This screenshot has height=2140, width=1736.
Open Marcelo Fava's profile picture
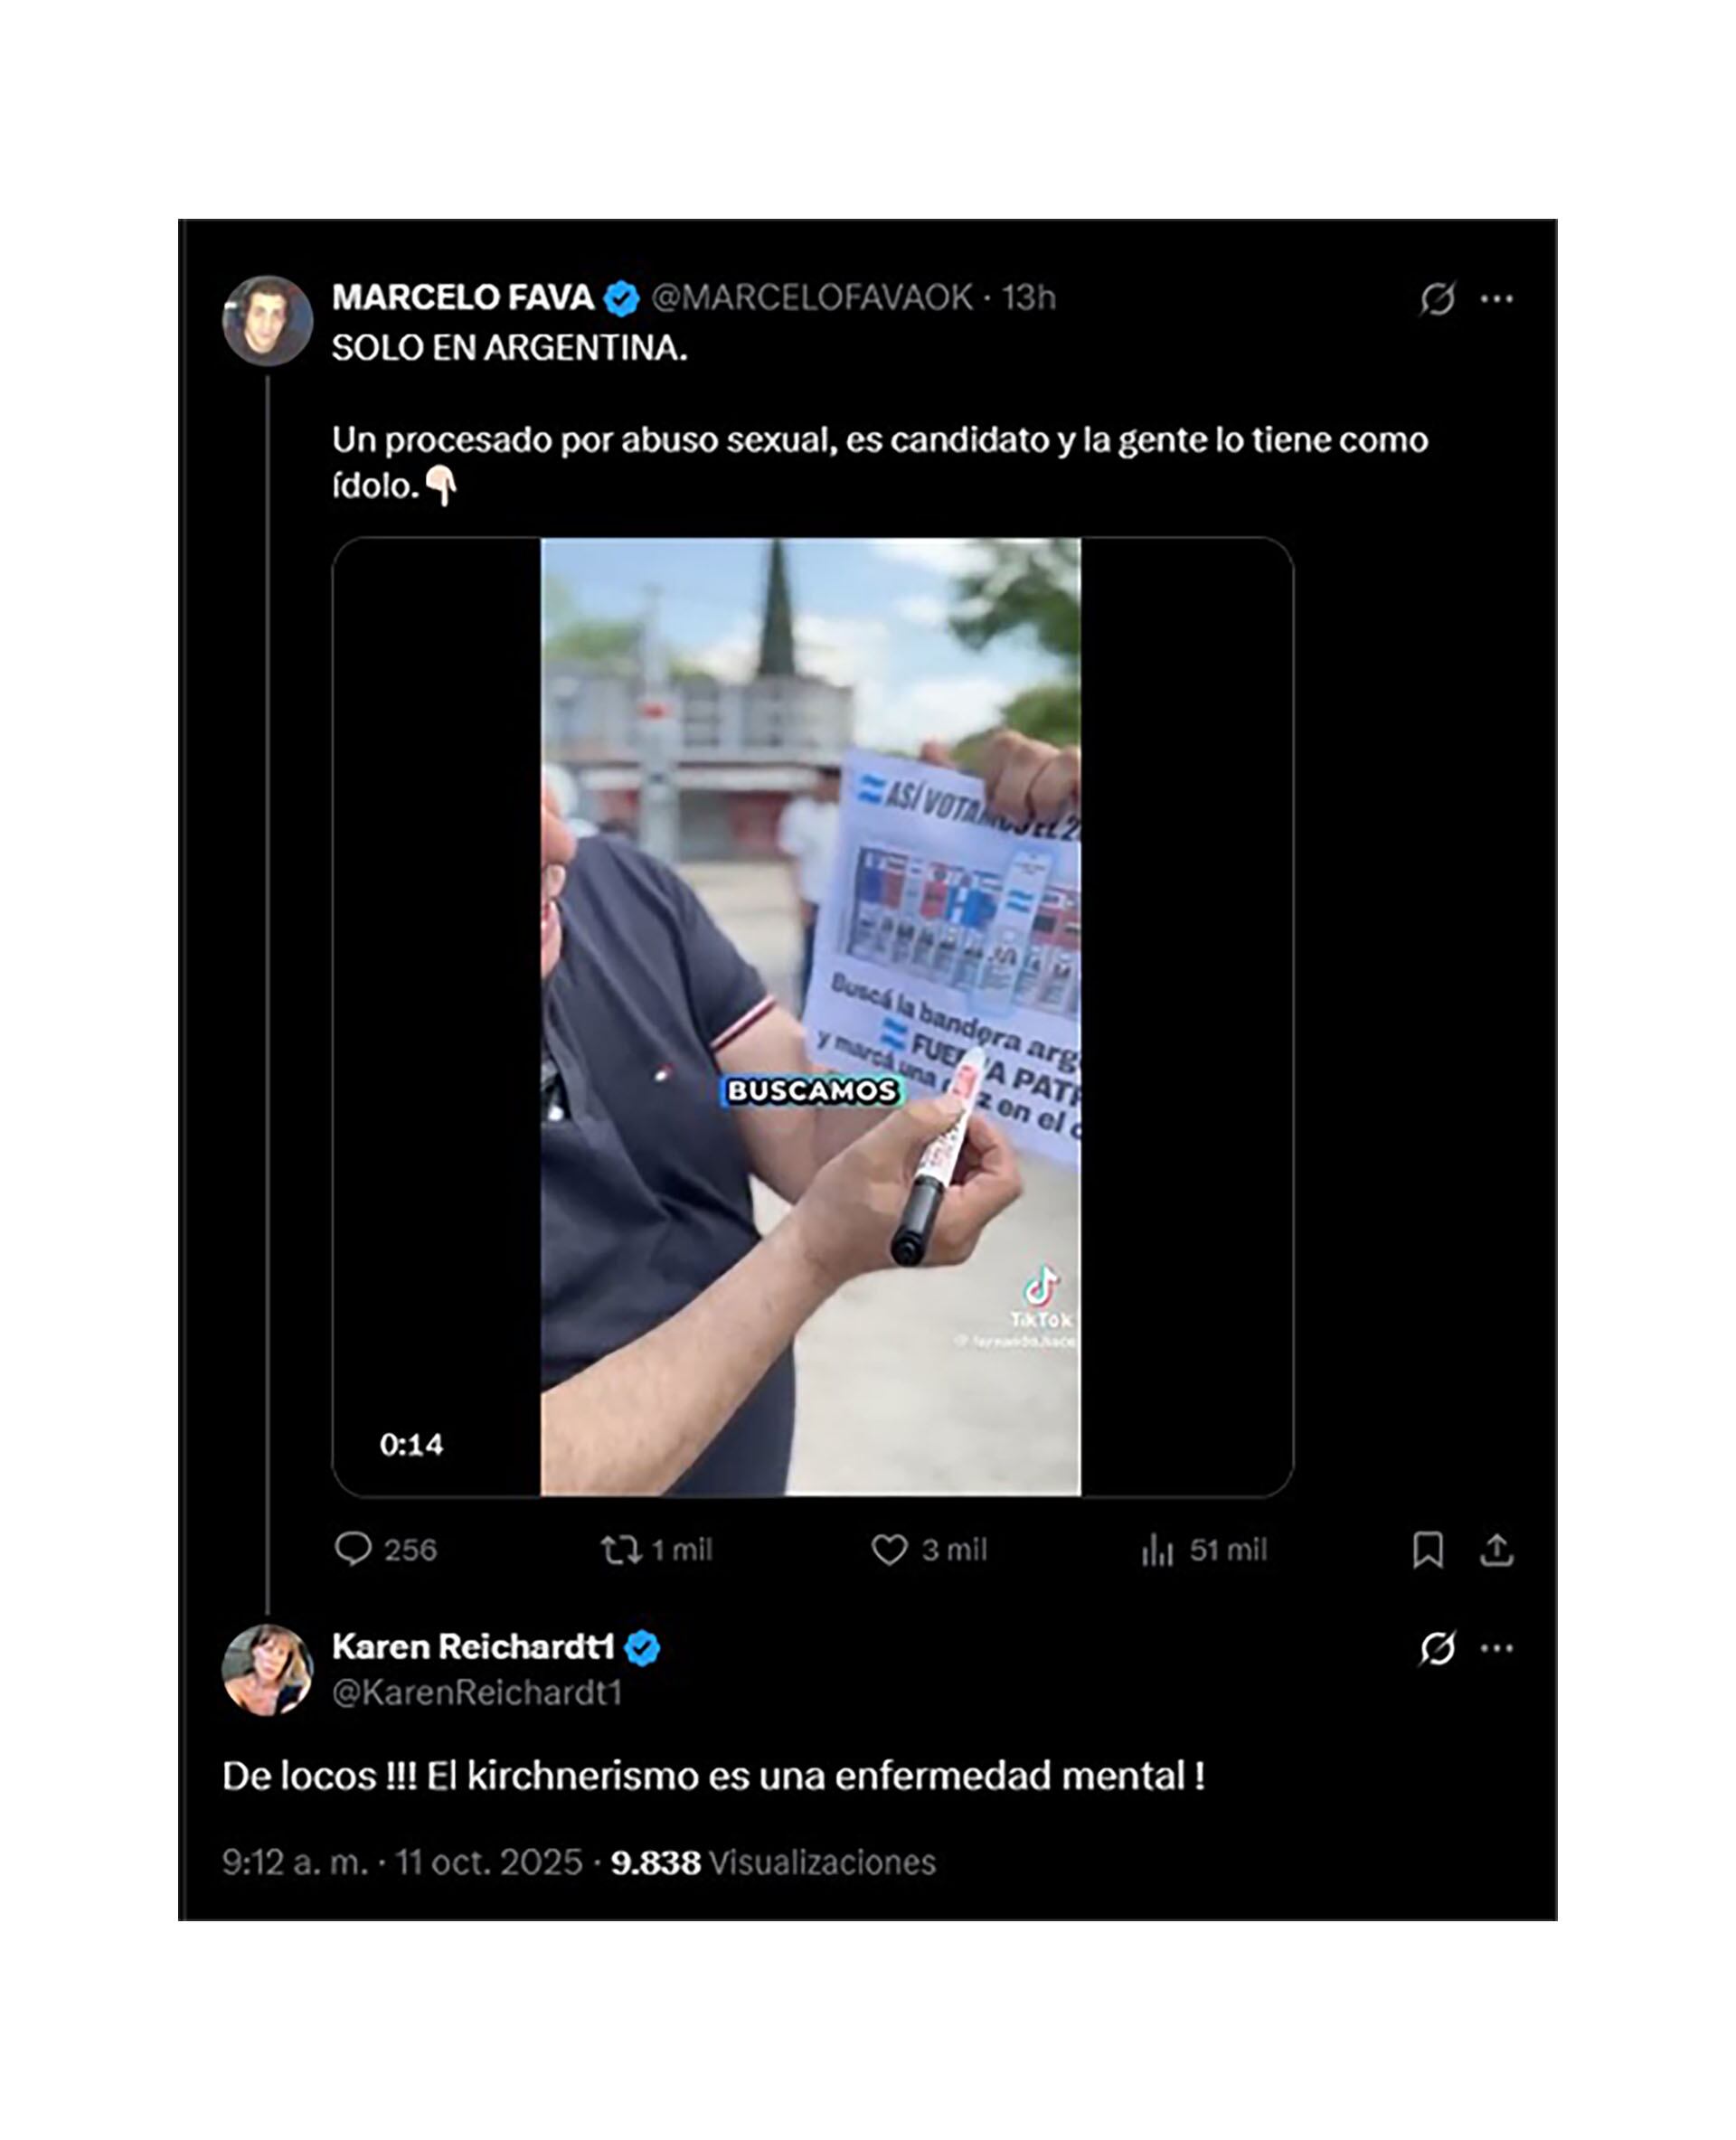pyautogui.click(x=267, y=320)
